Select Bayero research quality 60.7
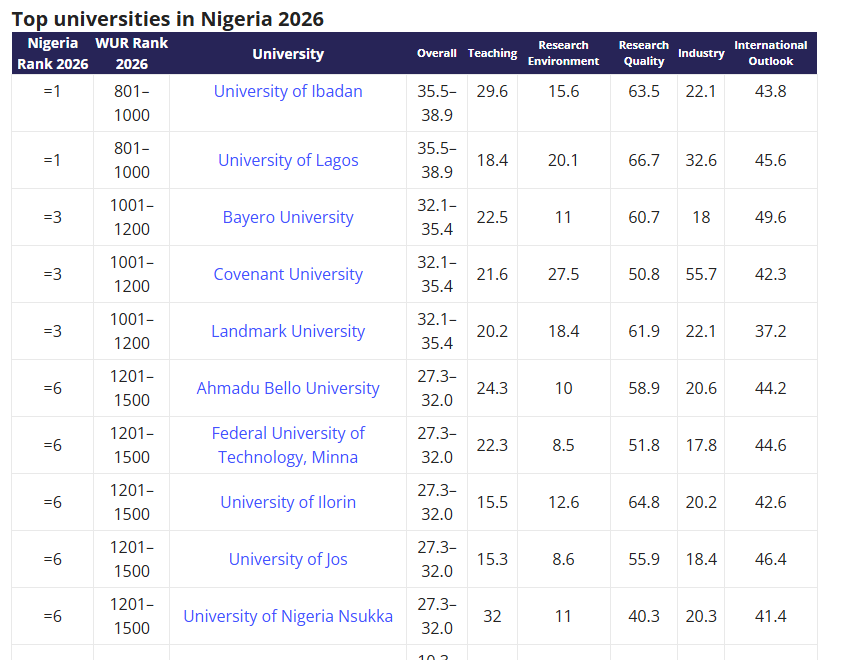Image resolution: width=868 pixels, height=660 pixels. (644, 217)
